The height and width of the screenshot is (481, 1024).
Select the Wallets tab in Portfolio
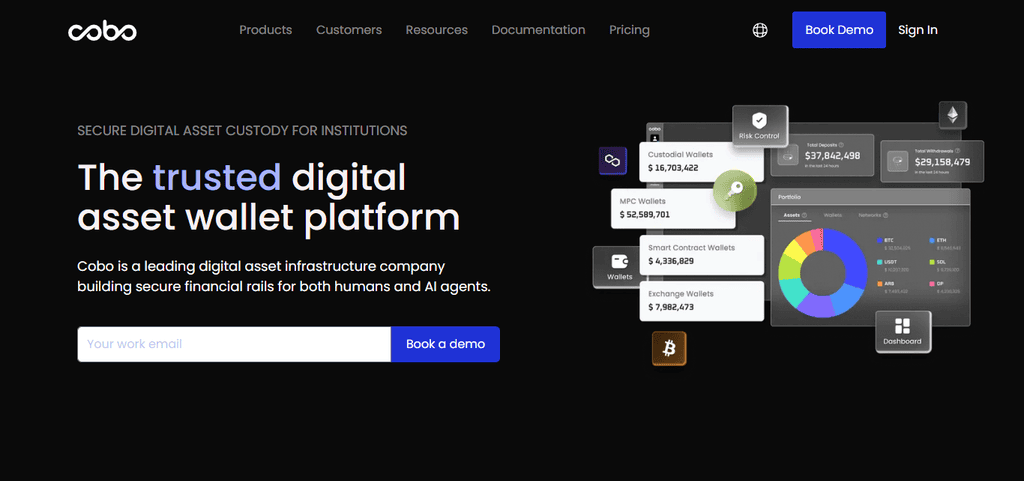(833, 215)
